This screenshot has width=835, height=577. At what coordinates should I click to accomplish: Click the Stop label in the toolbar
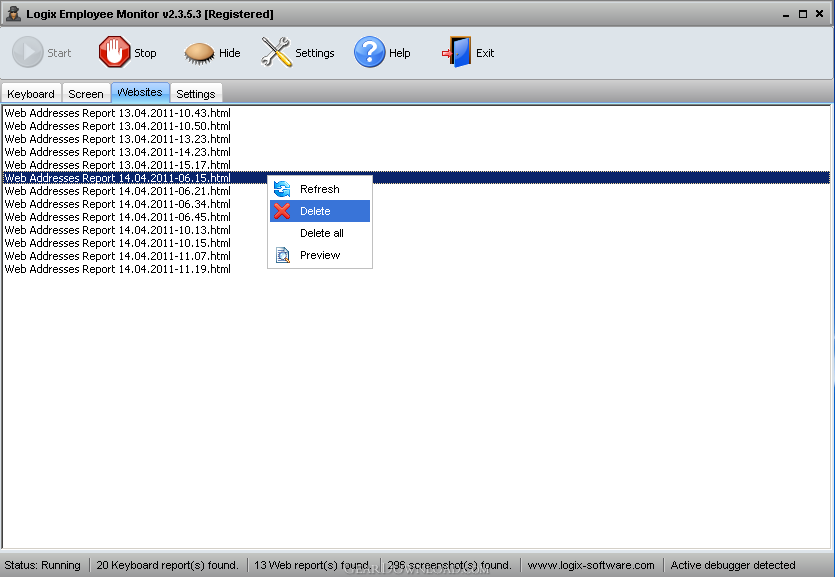145,53
